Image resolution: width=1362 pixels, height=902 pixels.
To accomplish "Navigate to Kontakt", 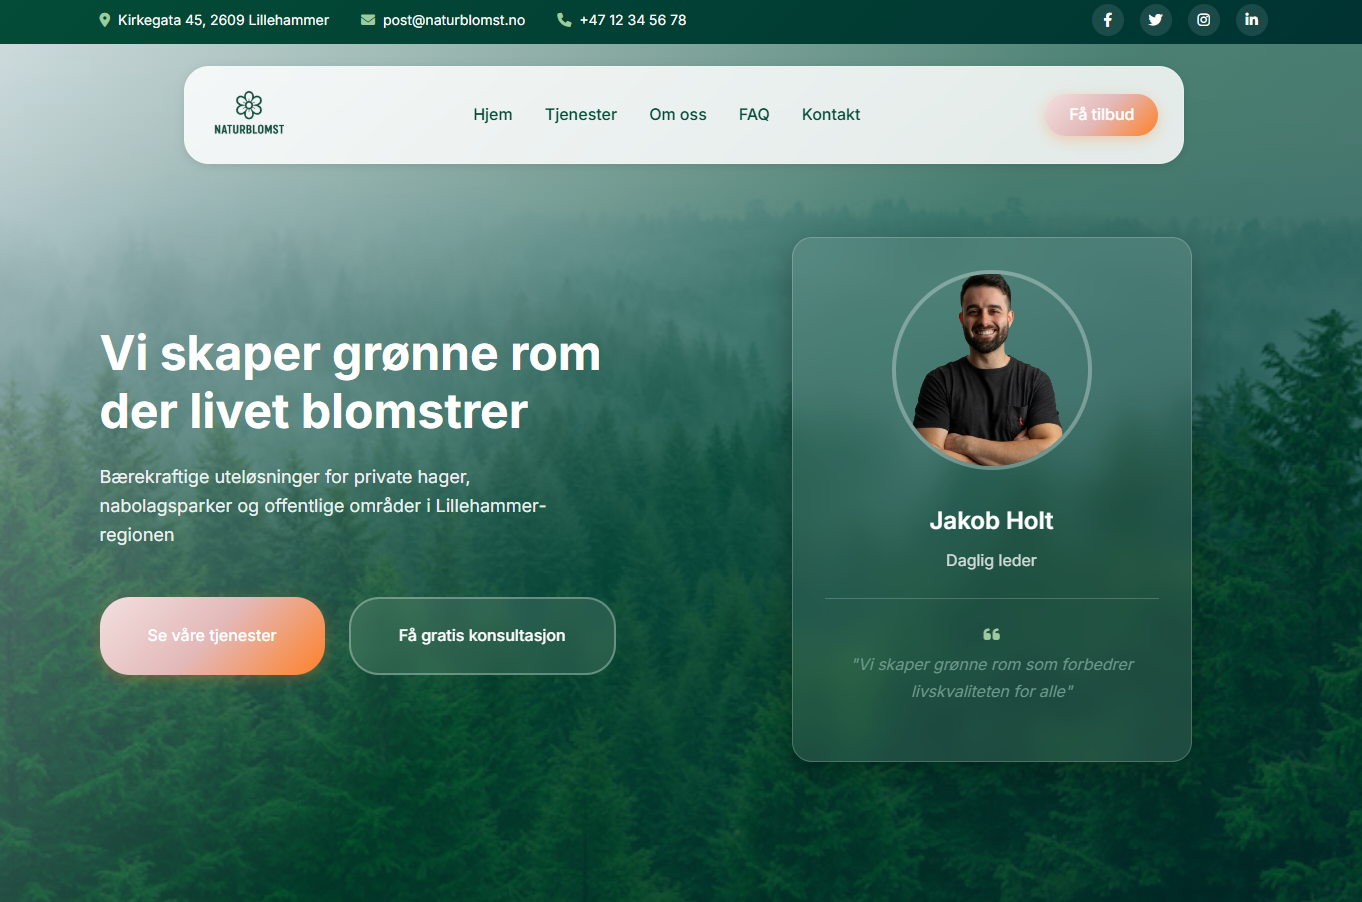I will [831, 114].
